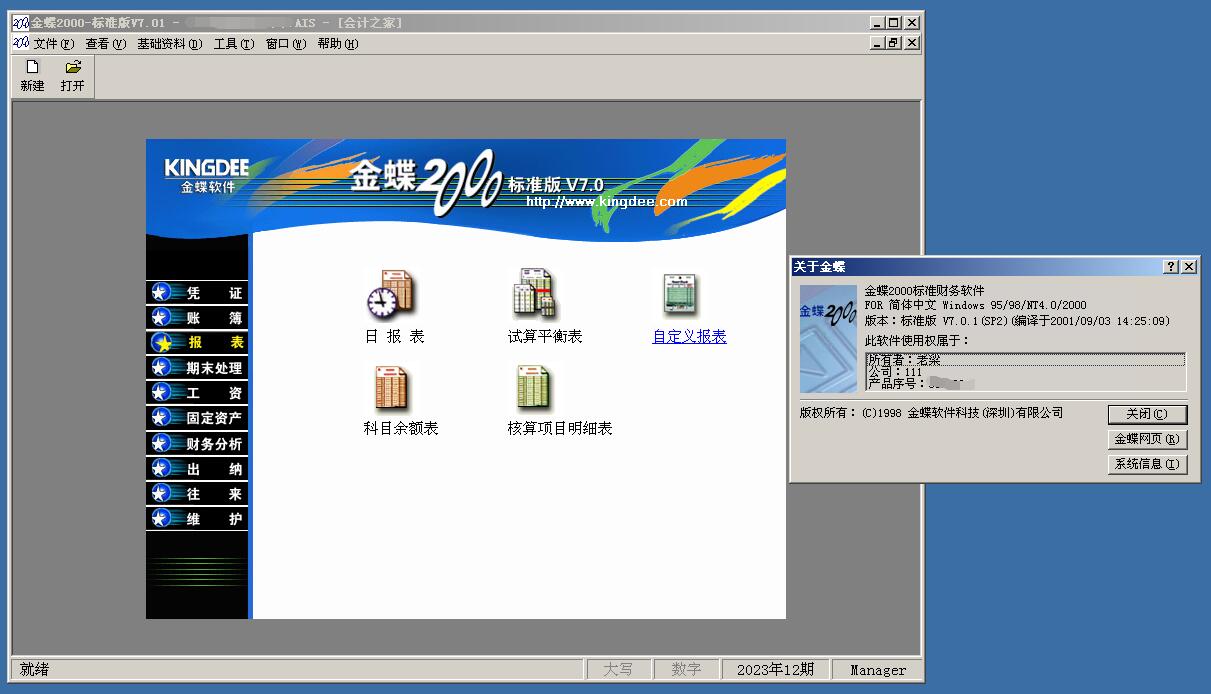Select the 出纳 module in the sidebar
Screen dimensions: 1211x694
[197, 469]
